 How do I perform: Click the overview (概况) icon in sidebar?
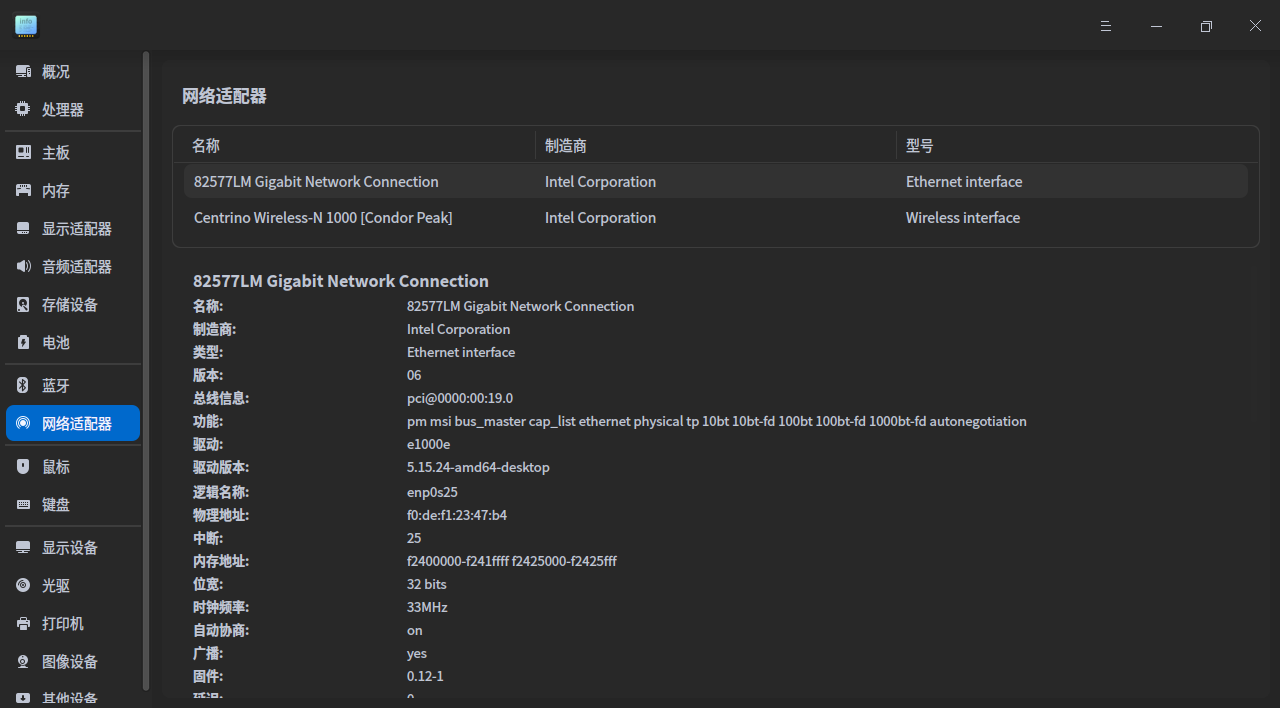23,72
